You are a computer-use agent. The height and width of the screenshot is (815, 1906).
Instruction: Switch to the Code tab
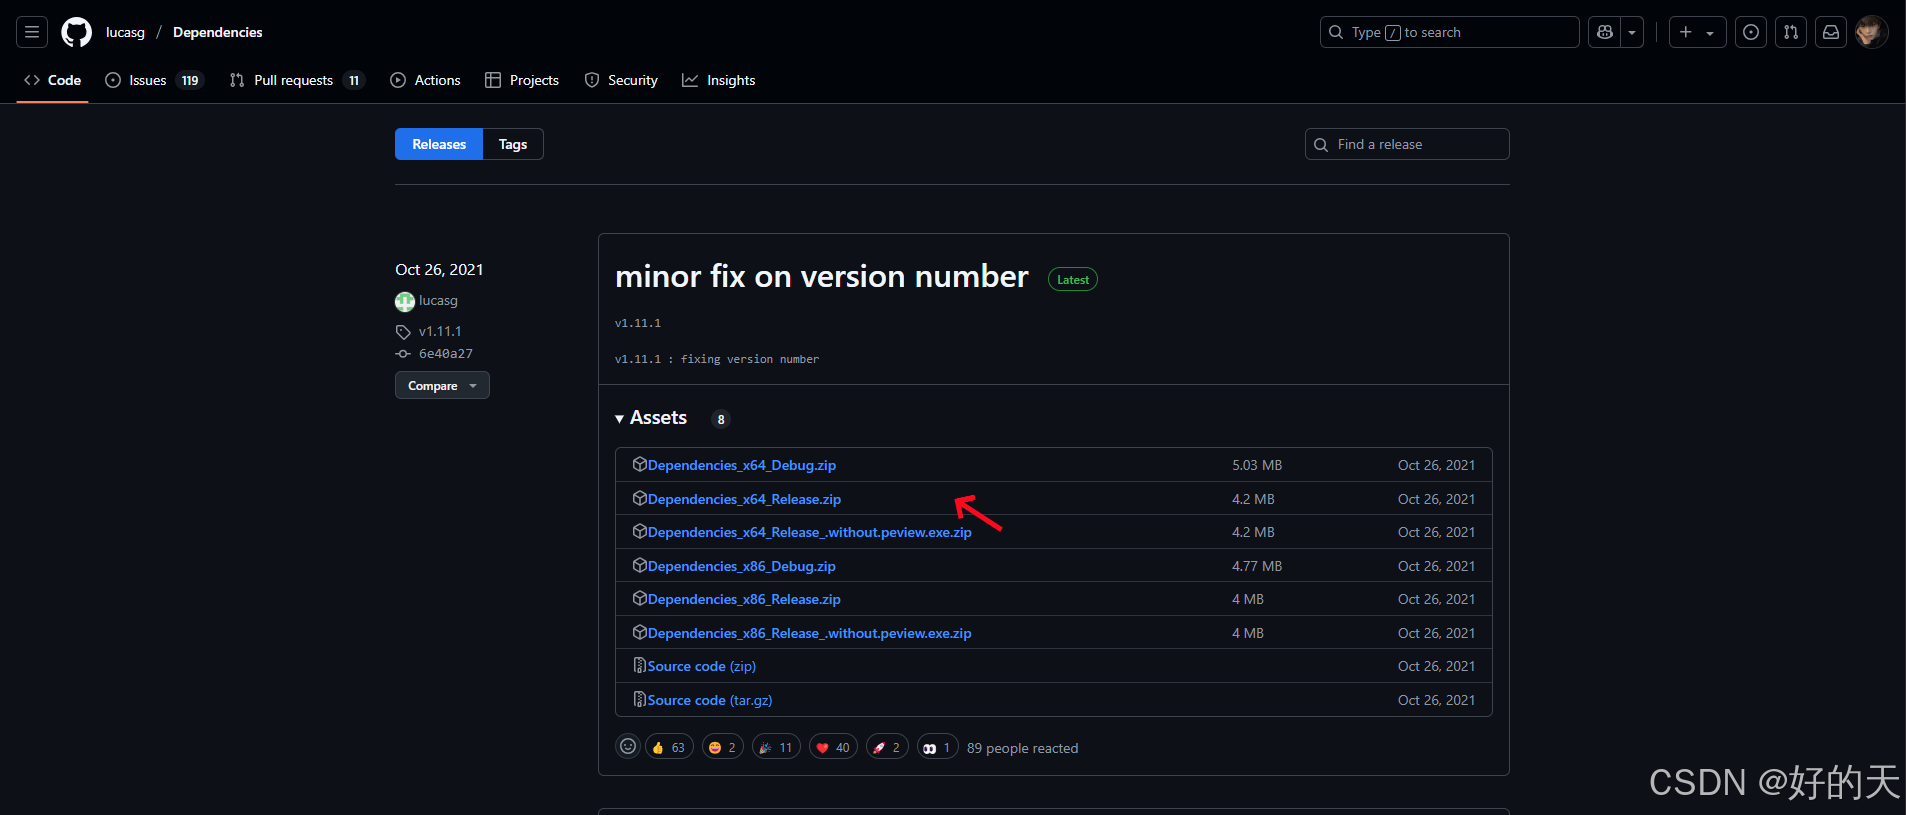coord(53,80)
